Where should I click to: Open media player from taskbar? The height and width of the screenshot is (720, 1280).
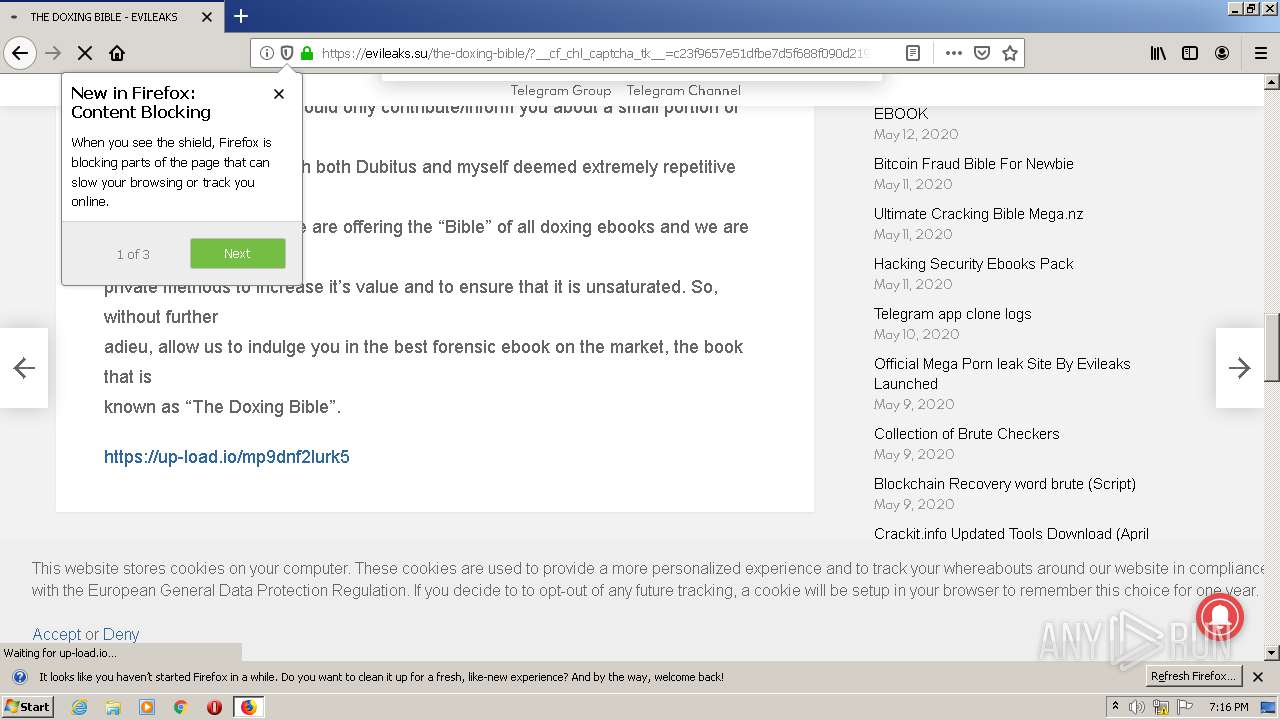coord(147,707)
